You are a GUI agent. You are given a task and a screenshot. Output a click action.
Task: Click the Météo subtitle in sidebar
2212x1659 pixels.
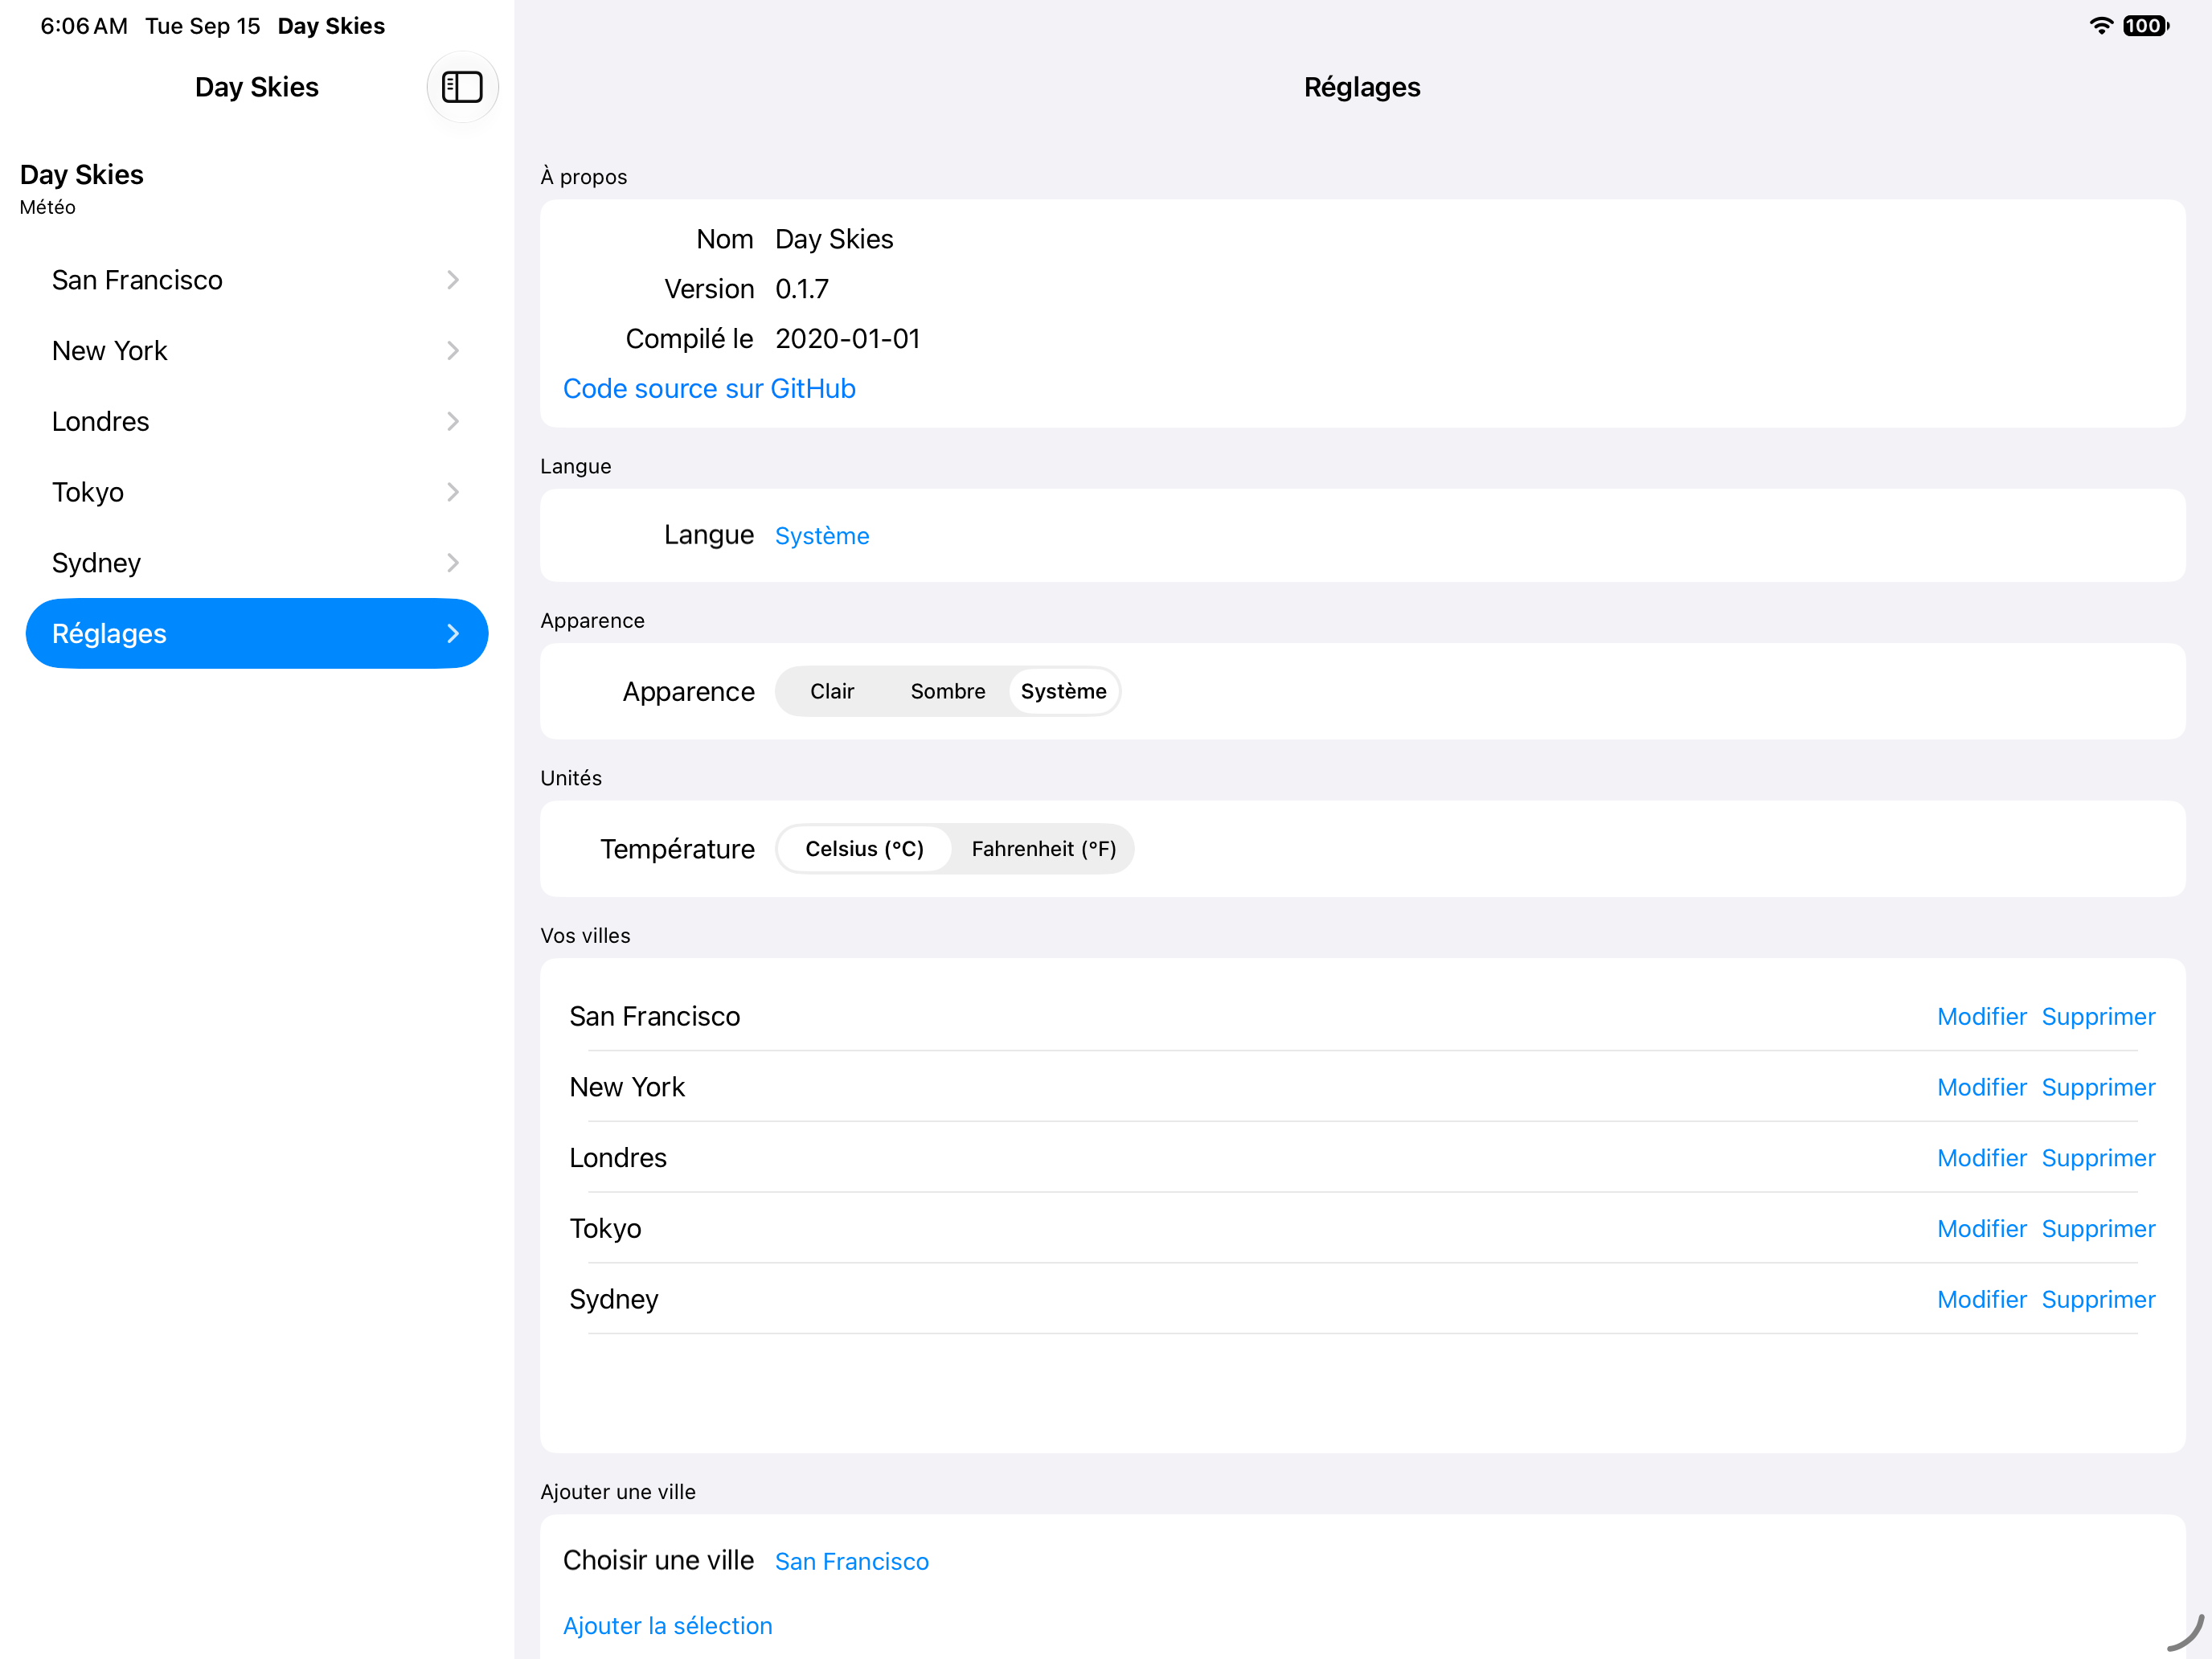click(47, 207)
